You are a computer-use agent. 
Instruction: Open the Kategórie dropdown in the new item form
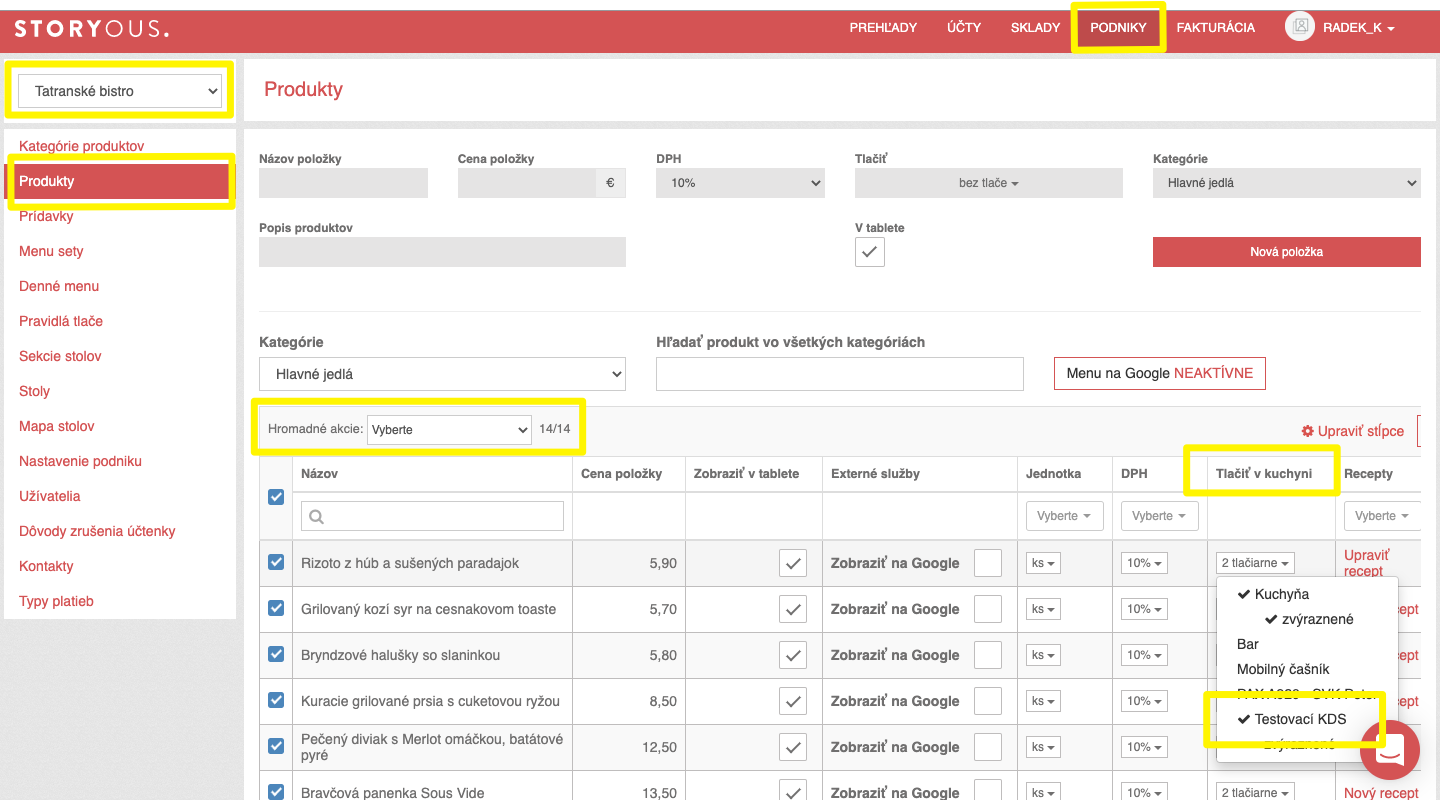1287,183
